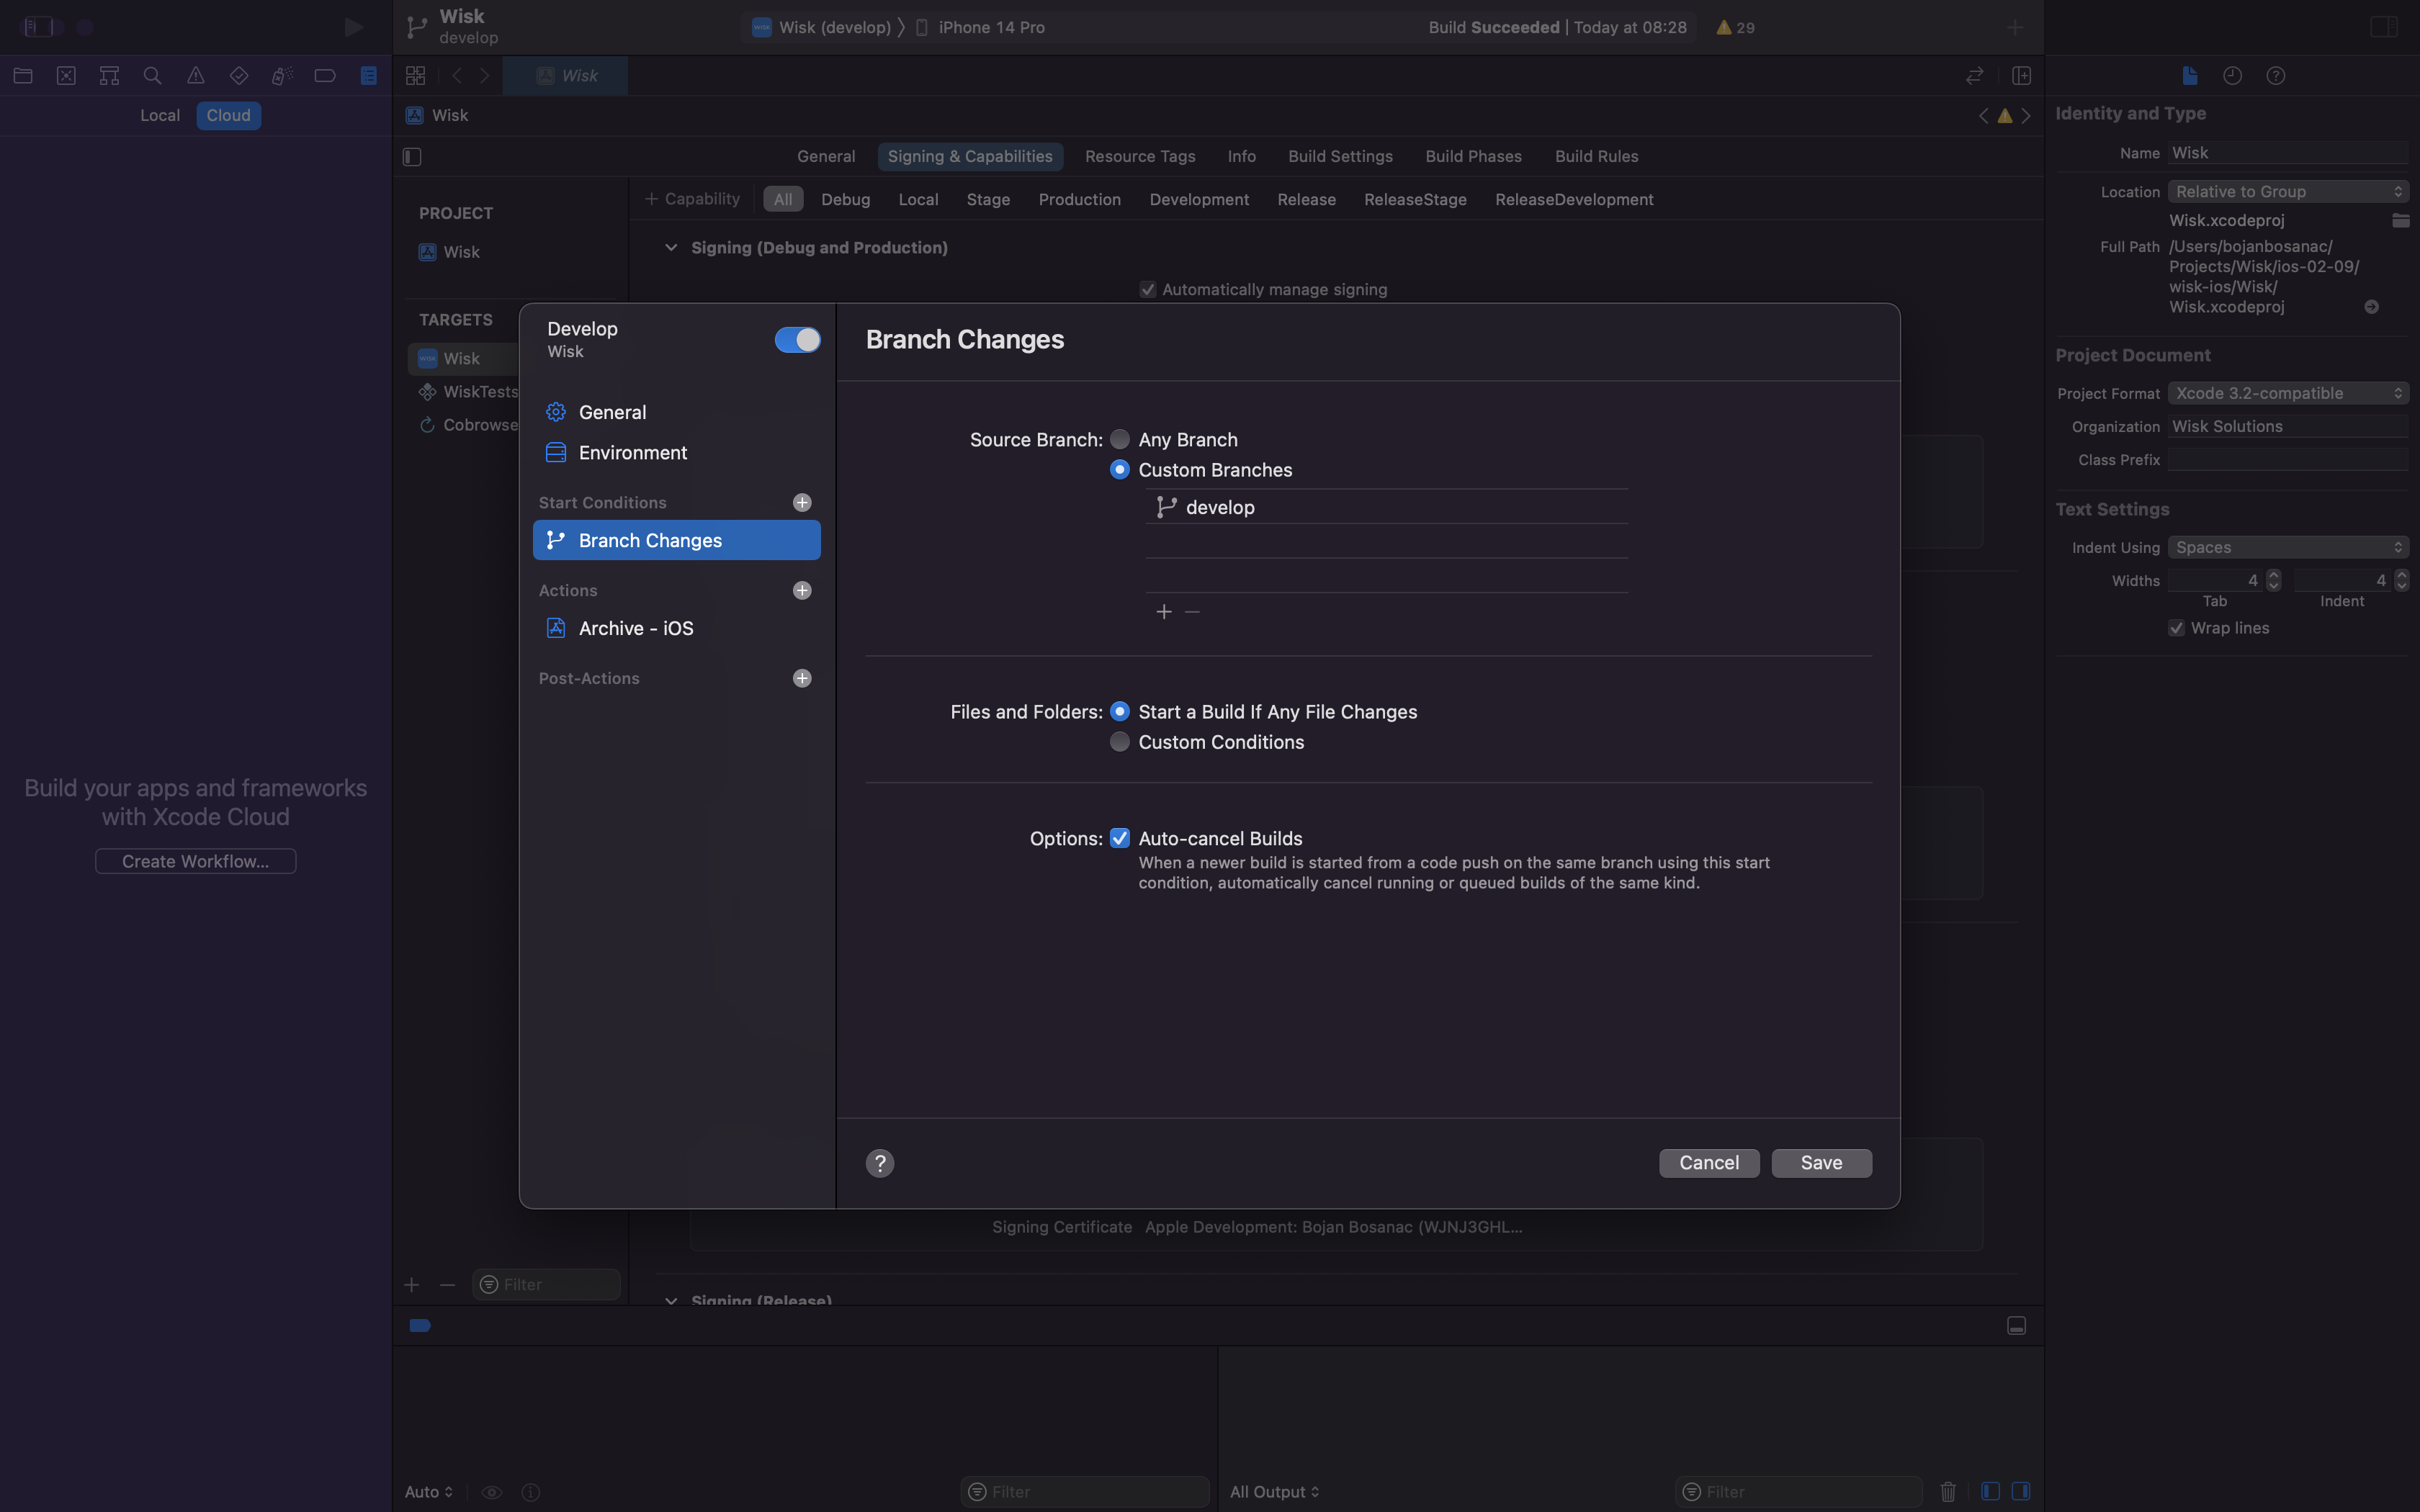
Task: Toggle the Develop workflow switch
Action: pyautogui.click(x=797, y=340)
